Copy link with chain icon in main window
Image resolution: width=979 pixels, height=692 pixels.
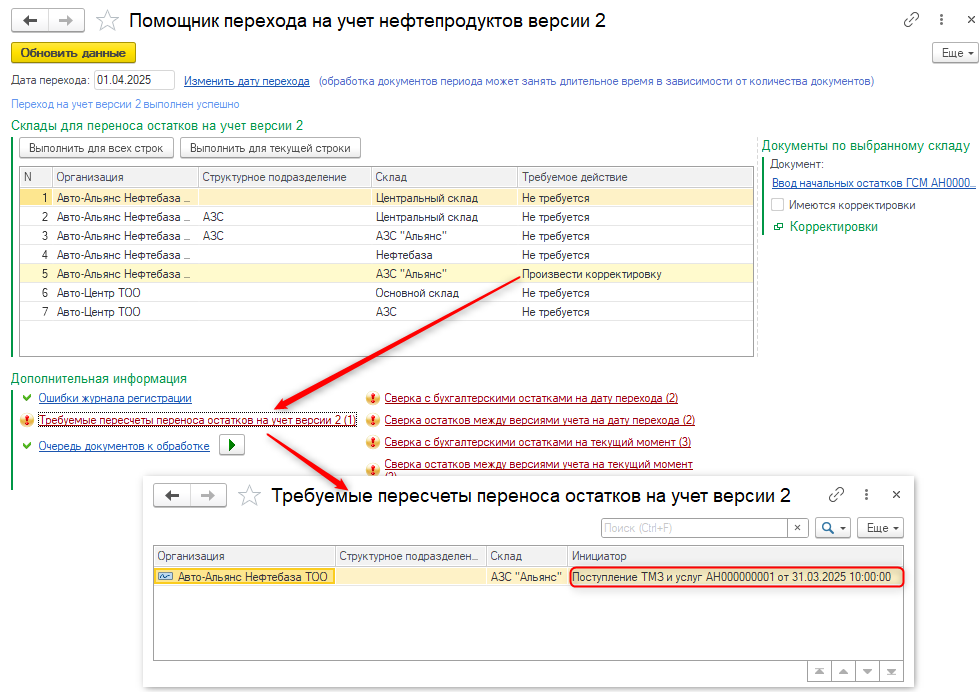point(911,20)
